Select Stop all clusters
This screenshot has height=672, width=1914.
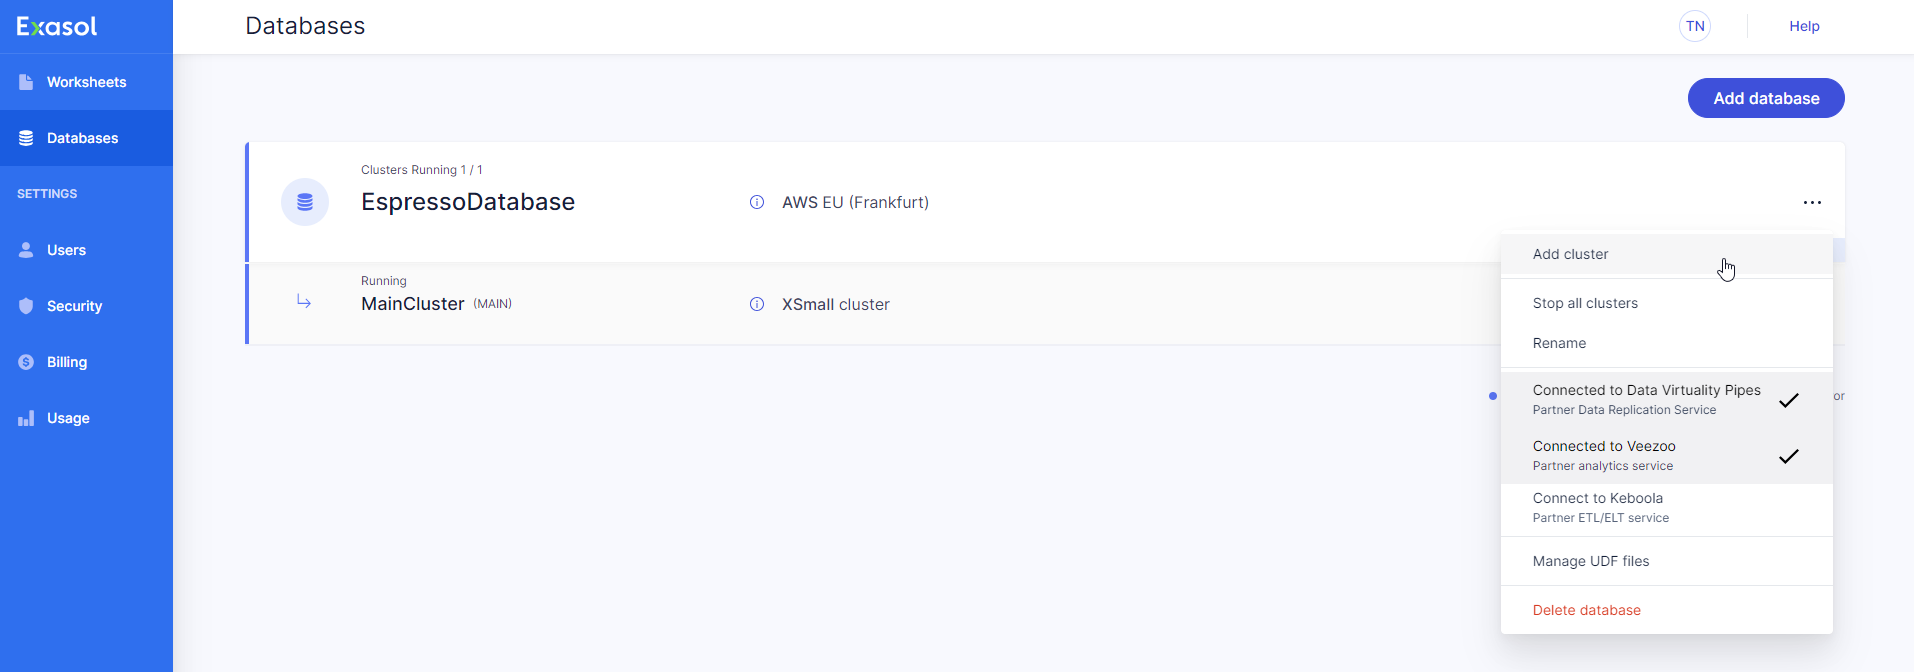[1585, 303]
